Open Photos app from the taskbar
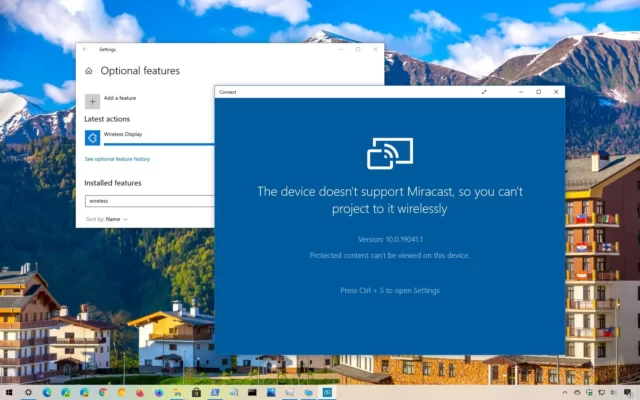Viewport: 640px width, 400px height. pos(271,393)
